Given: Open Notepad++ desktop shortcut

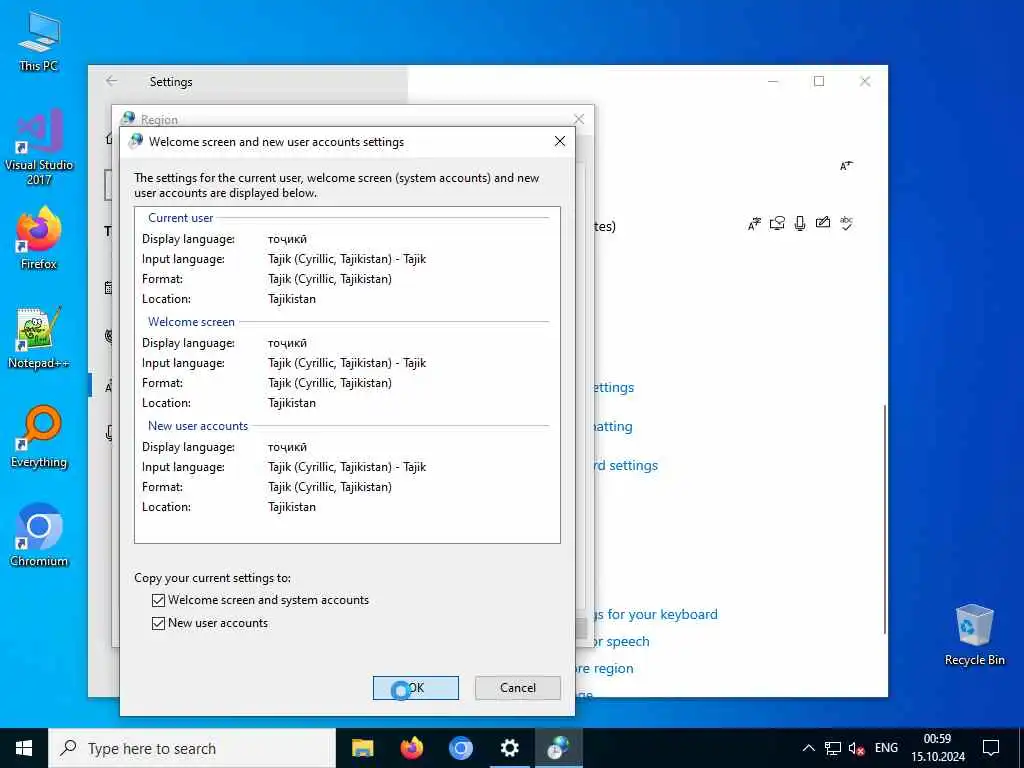Looking at the screenshot, I should coord(39,338).
